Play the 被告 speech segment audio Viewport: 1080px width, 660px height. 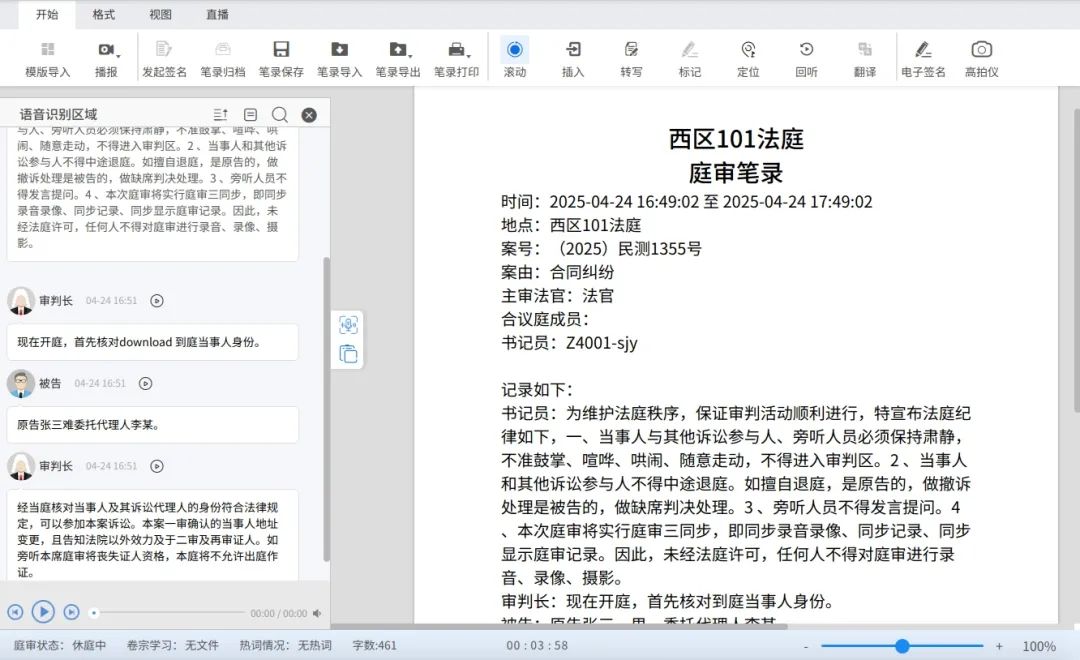(x=145, y=383)
